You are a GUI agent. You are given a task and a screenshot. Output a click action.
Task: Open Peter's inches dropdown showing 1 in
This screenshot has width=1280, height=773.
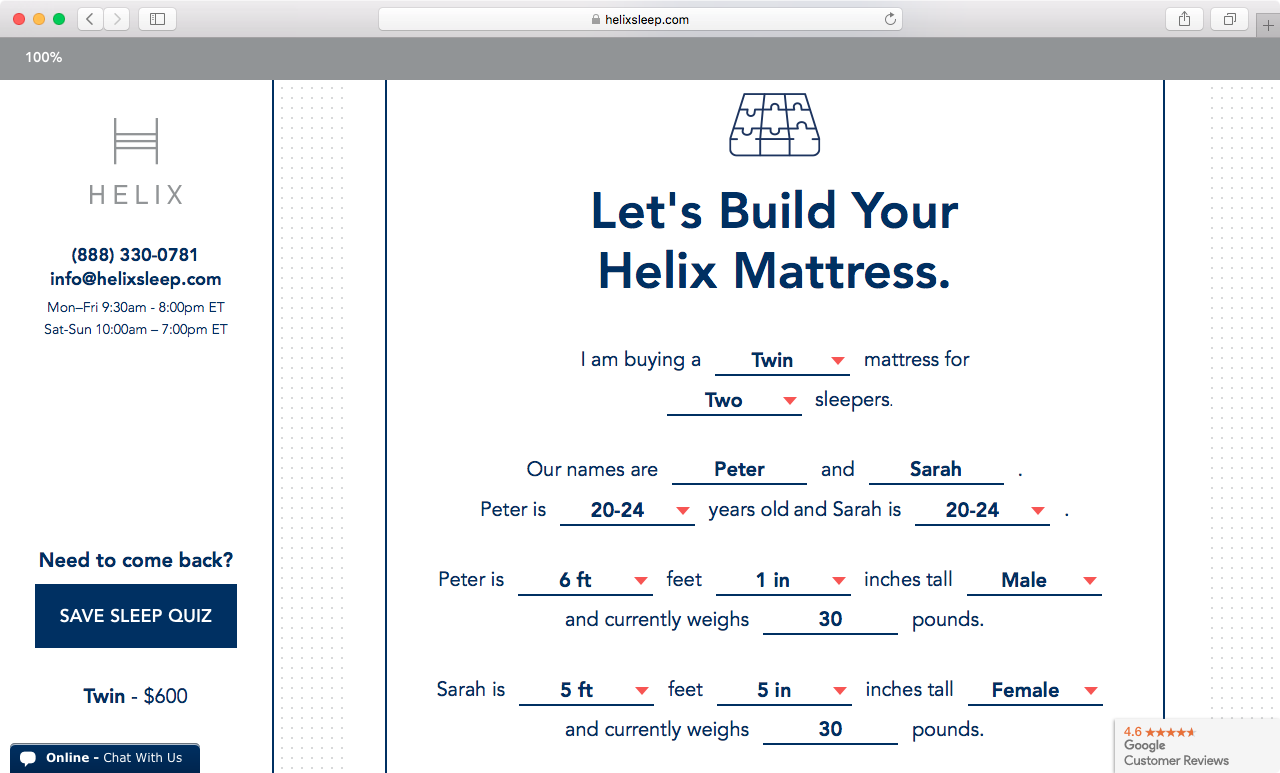[783, 581]
